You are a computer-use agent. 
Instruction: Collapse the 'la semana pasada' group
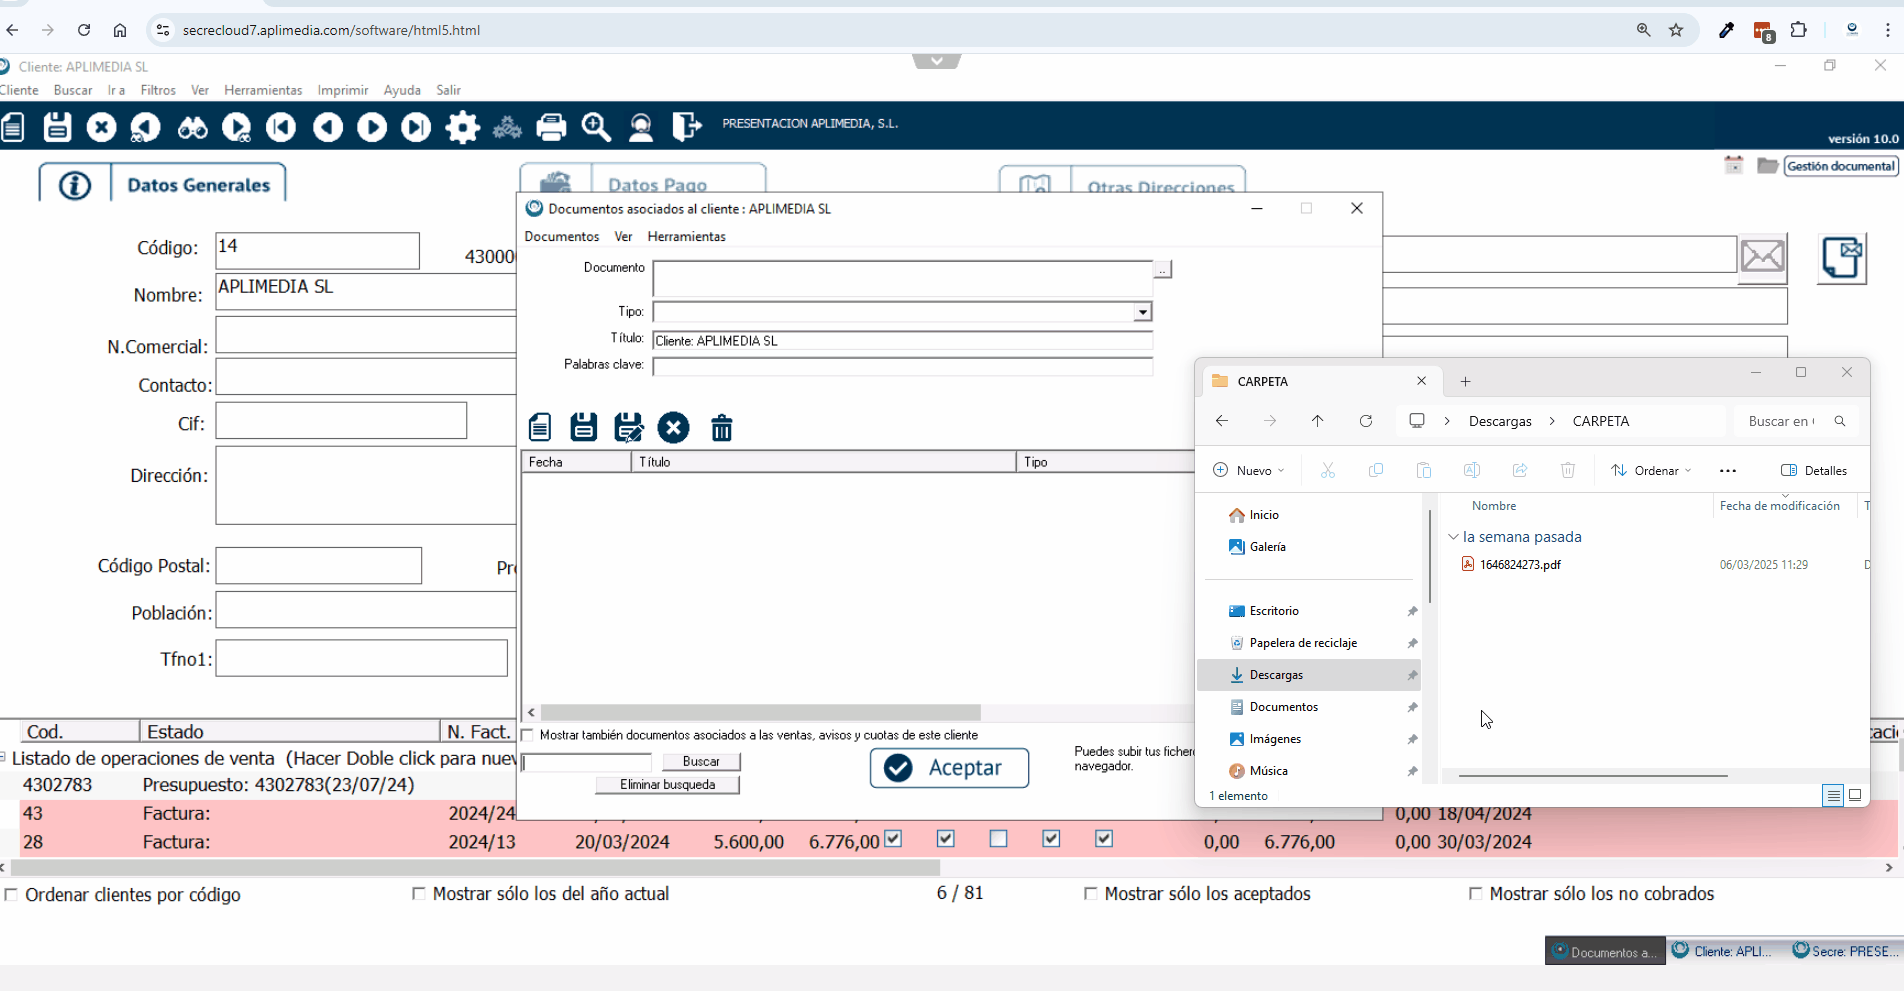click(1453, 537)
